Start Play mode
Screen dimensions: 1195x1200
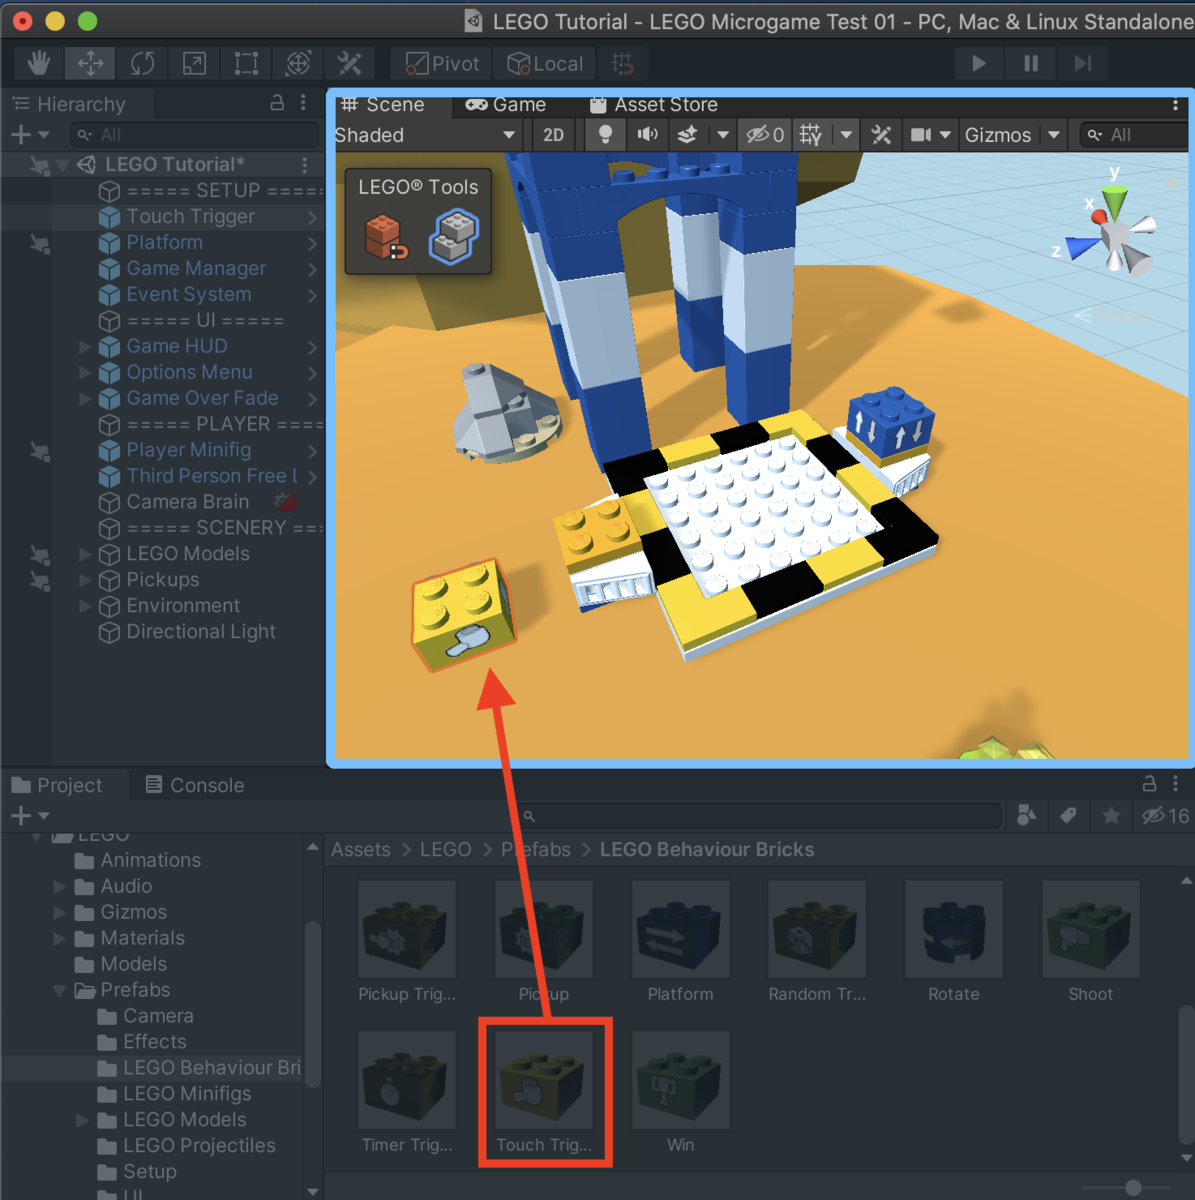(x=979, y=63)
